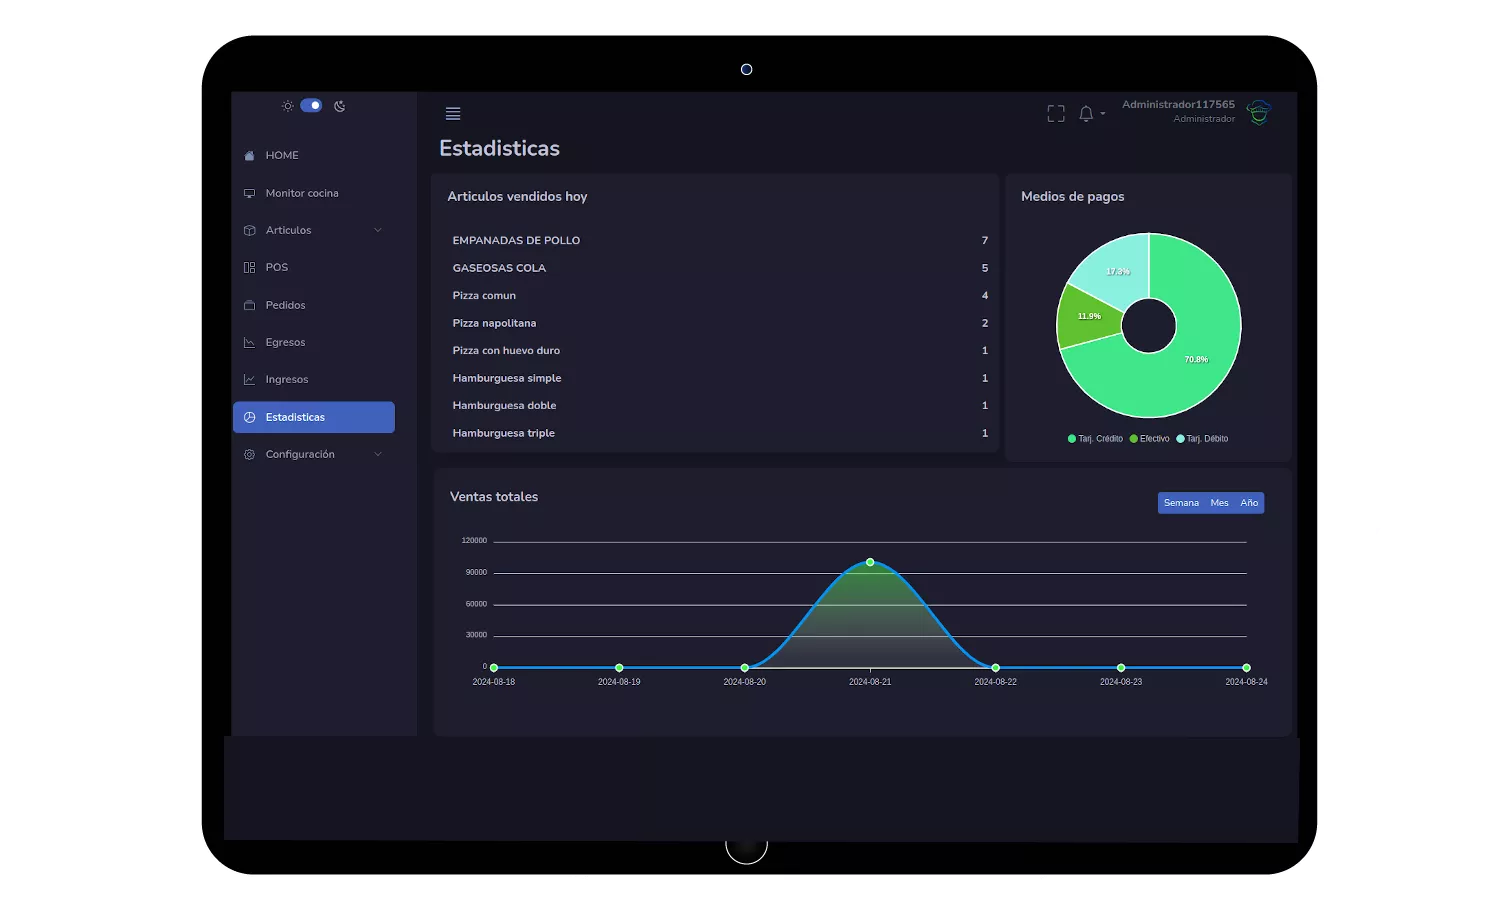Screen dimensions: 1500x909
Task: Toggle the Efectivo legend entry
Action: 1150,439
